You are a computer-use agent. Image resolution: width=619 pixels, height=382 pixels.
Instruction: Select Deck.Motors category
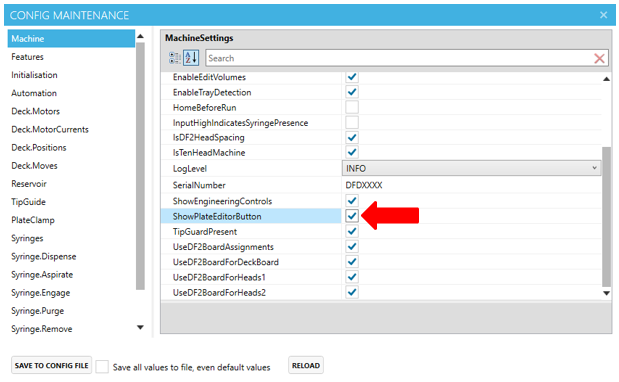tap(36, 111)
